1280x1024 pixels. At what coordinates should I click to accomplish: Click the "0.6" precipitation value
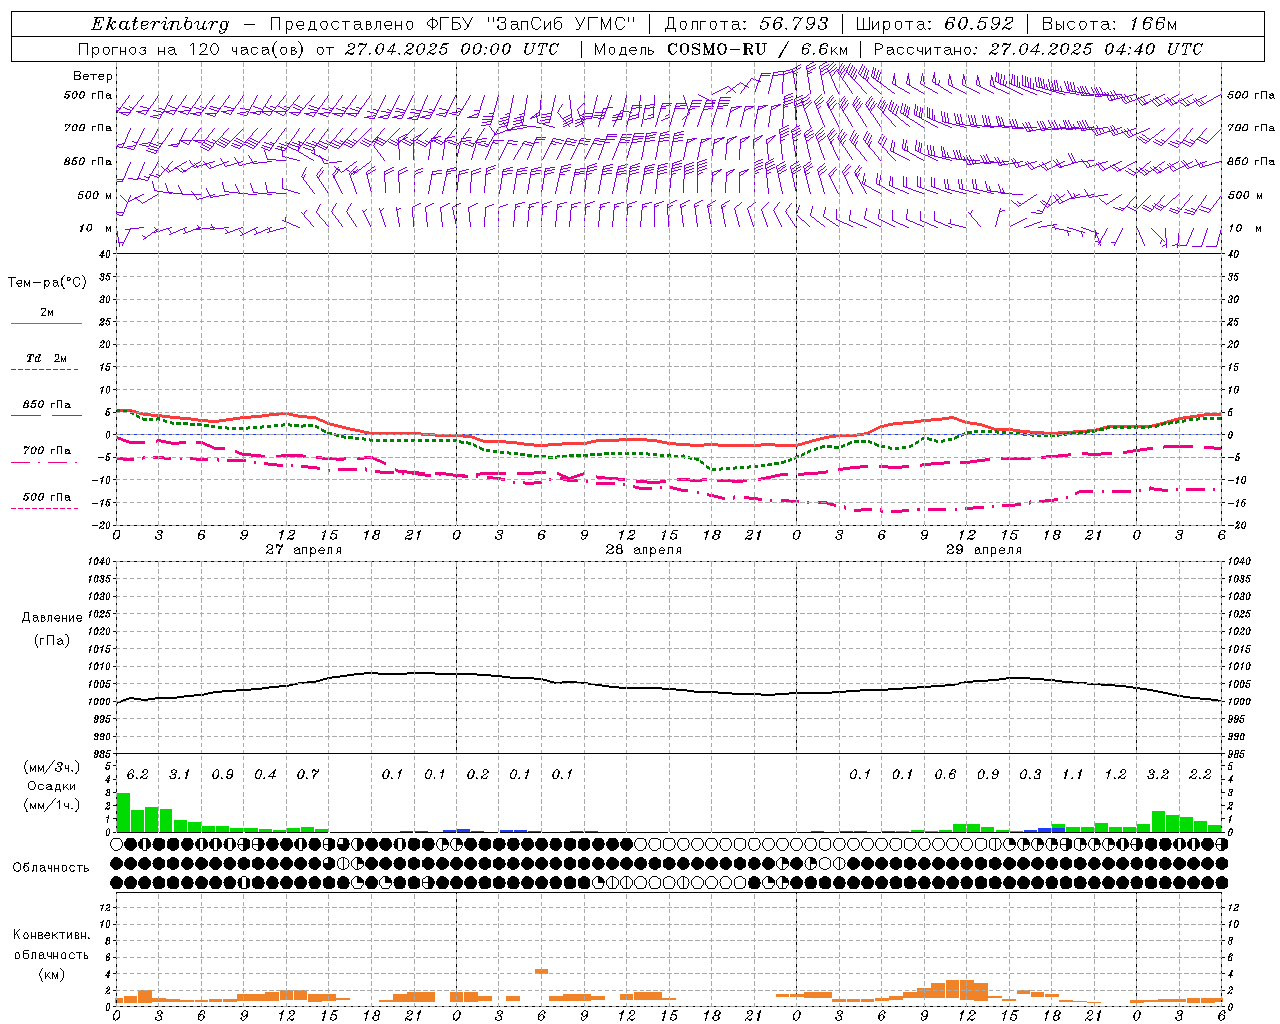coord(945,775)
